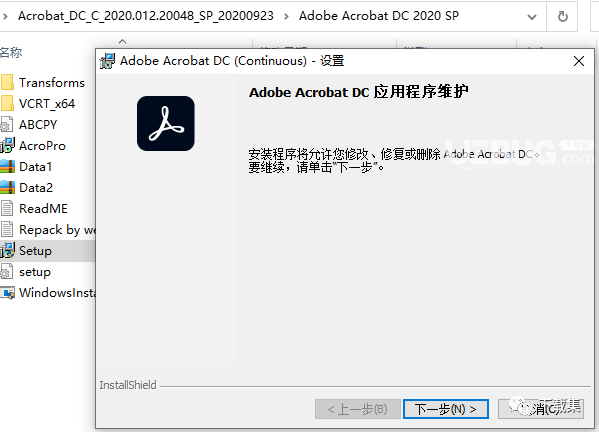Select the ABCPY file icon
Screen dimensions: 599x432
point(6,125)
